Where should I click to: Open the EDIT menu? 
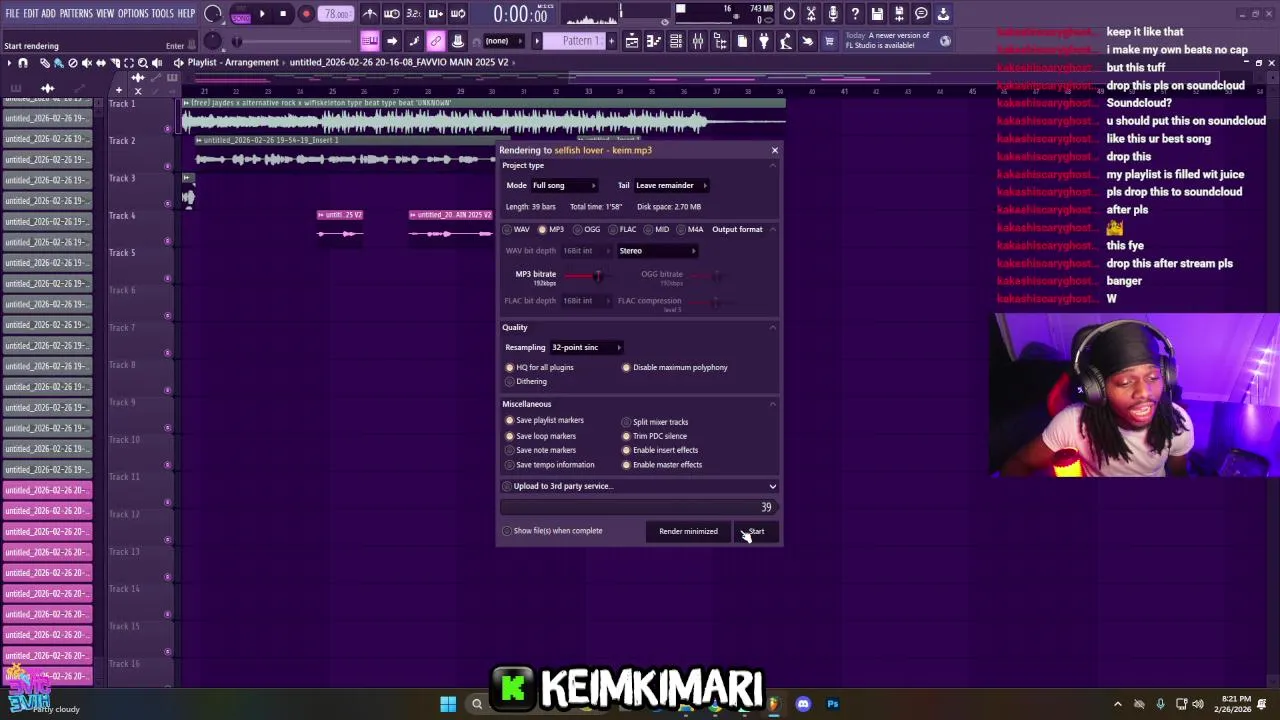pyautogui.click(x=31, y=13)
